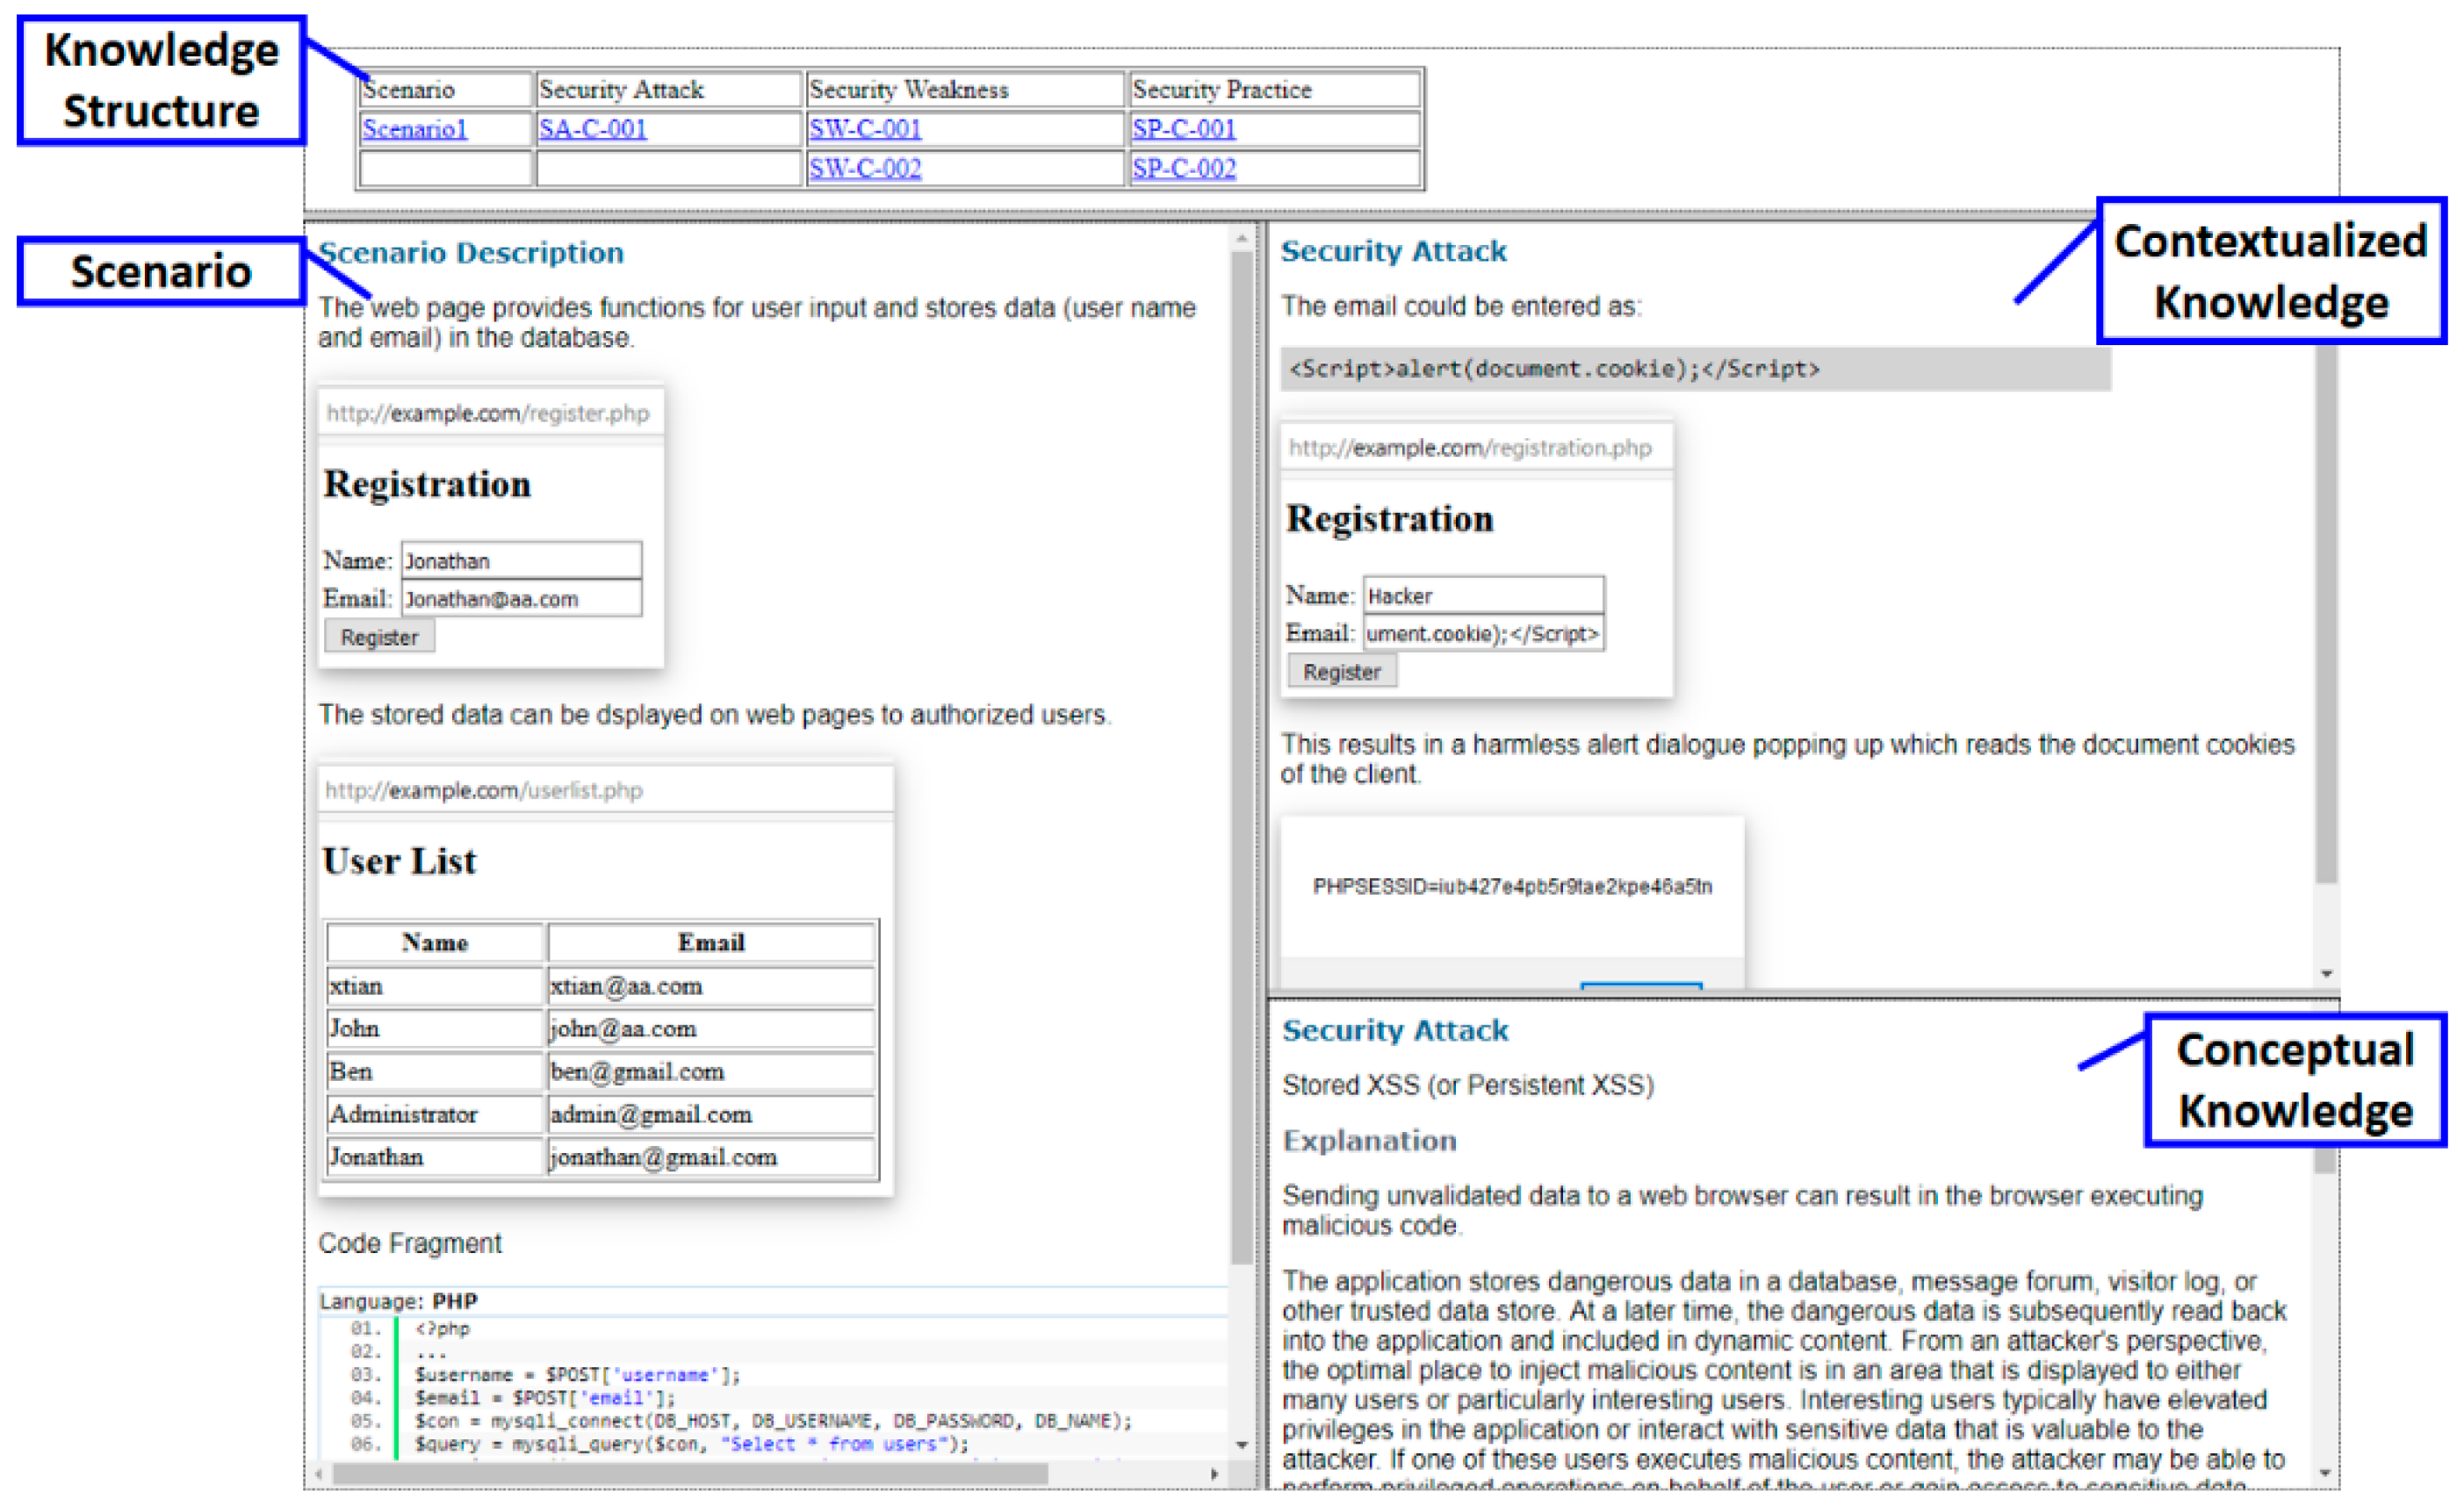Open the SA-C-001 security attack link
This screenshot has height=1506, width=2464.
[x=592, y=129]
